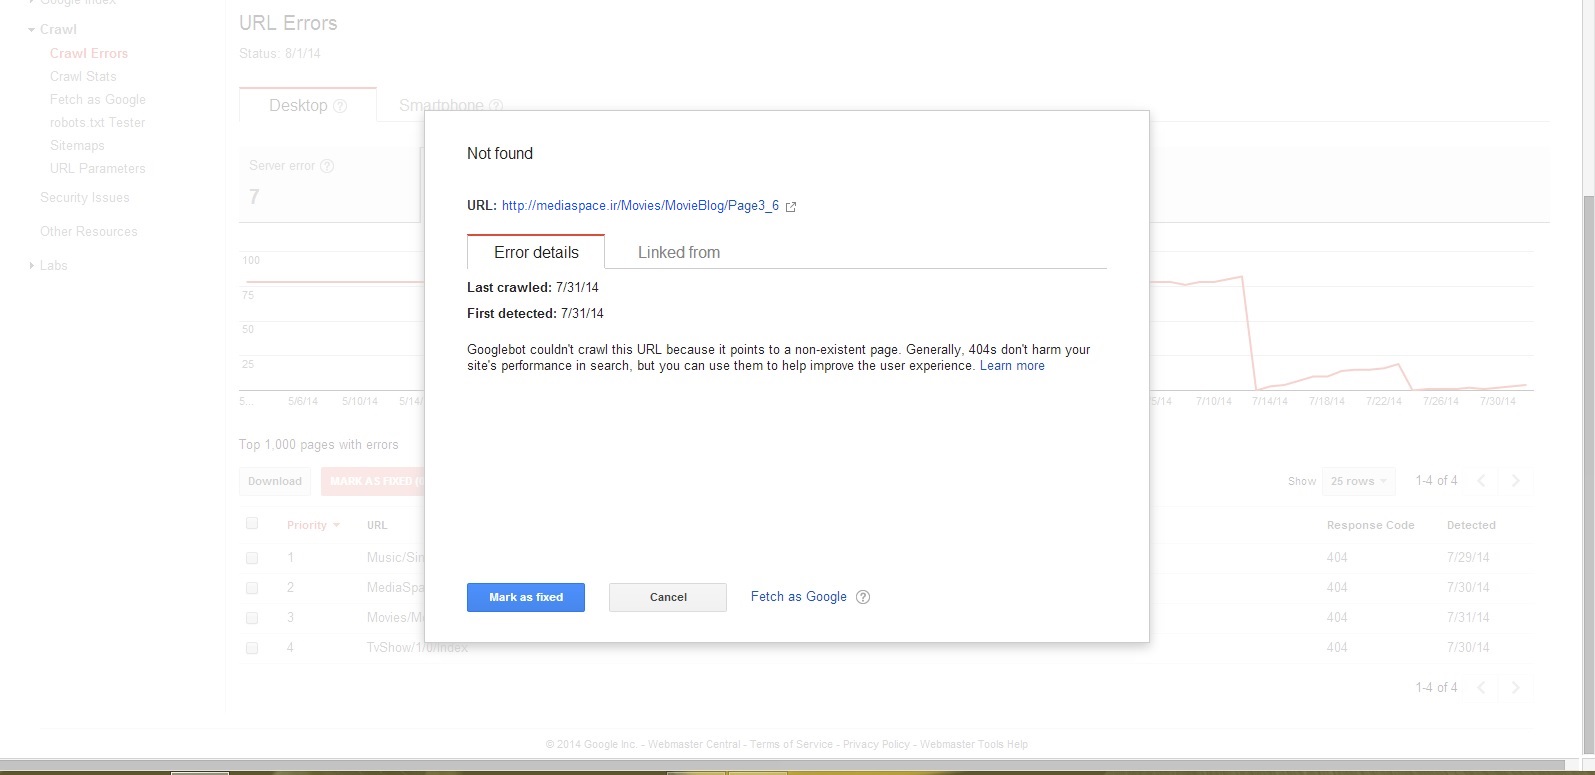Click the 7/31/14 date in the Detected column
Screen dimensions: 1595x775
pyautogui.click(x=1468, y=618)
